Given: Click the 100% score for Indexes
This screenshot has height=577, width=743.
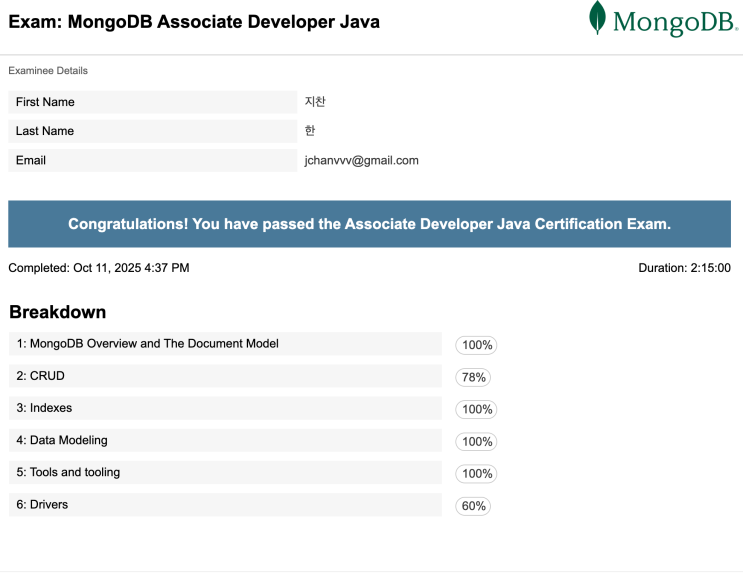Looking at the screenshot, I should [x=476, y=409].
